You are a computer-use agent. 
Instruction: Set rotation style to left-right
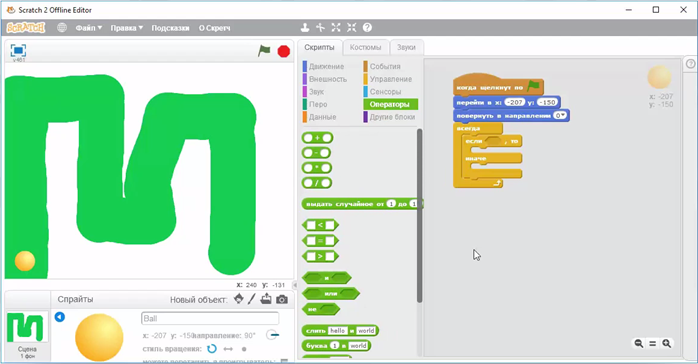point(228,349)
